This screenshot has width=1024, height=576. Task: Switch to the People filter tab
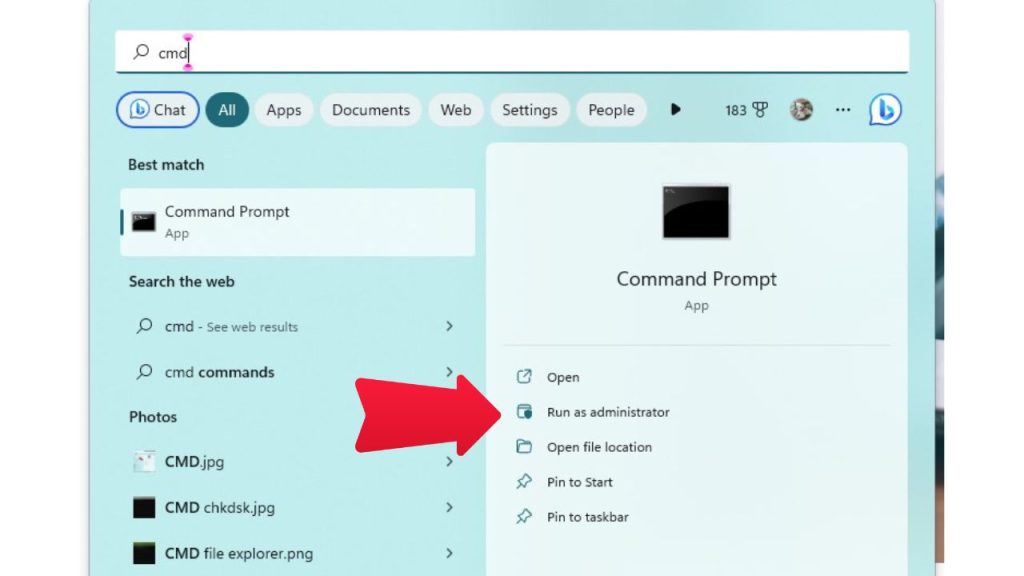coord(611,110)
